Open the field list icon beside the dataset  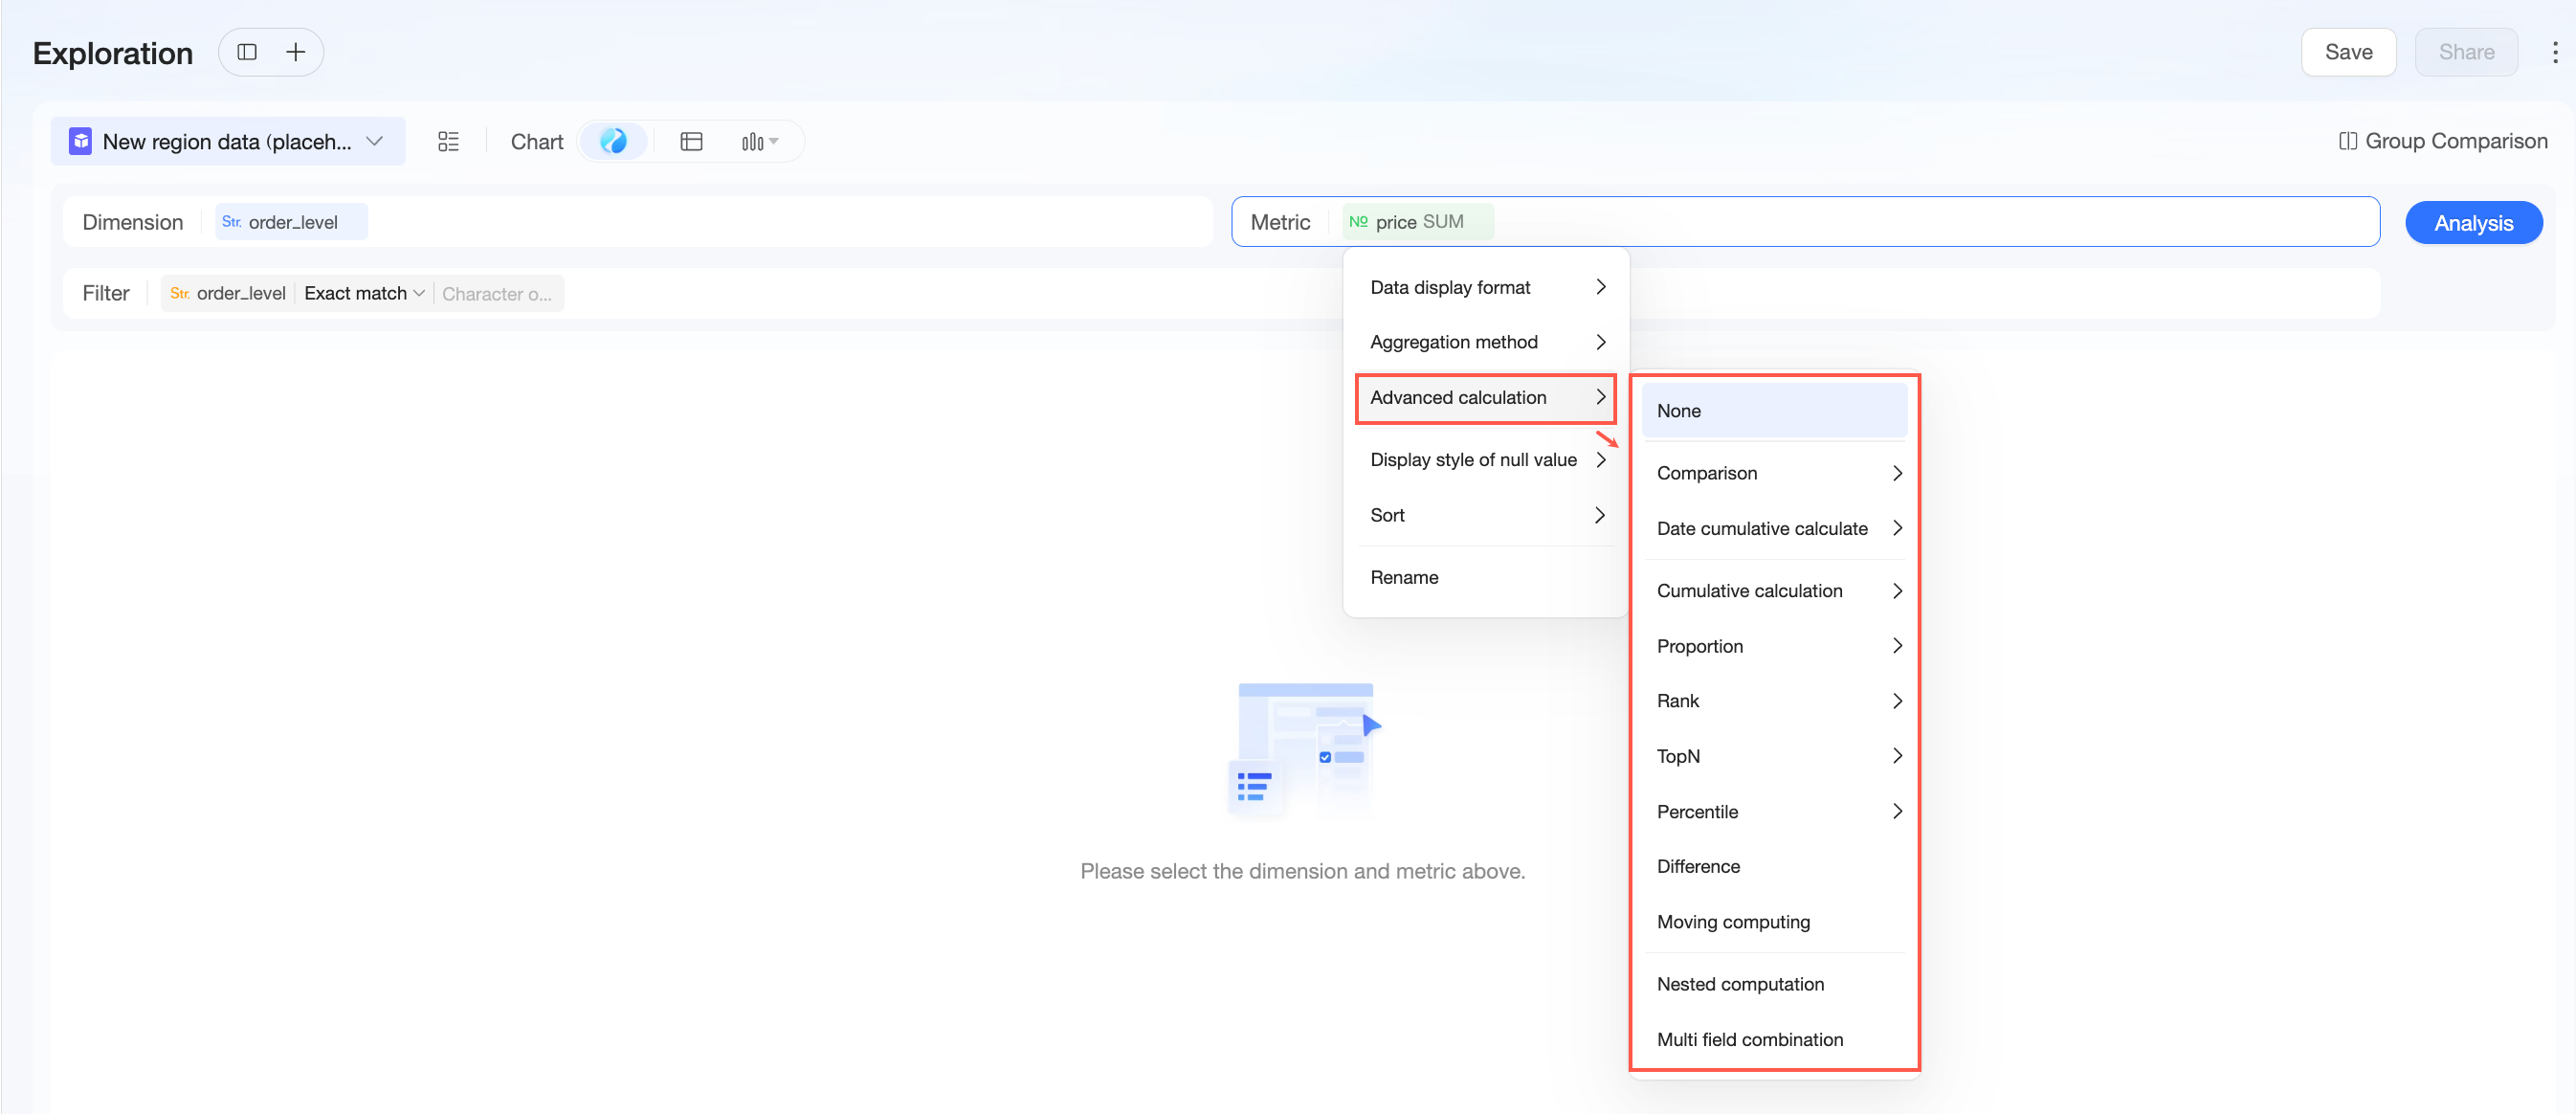448,141
